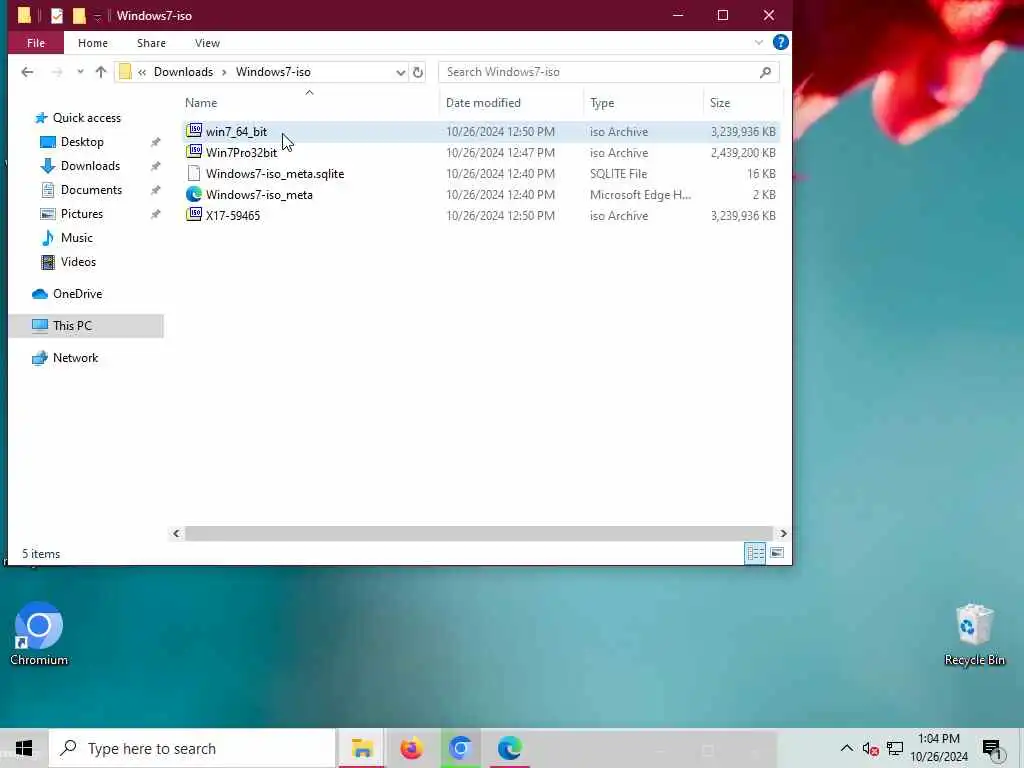Screen dimensions: 1024x768
Task: Sort files by Size column
Action: tap(720, 103)
